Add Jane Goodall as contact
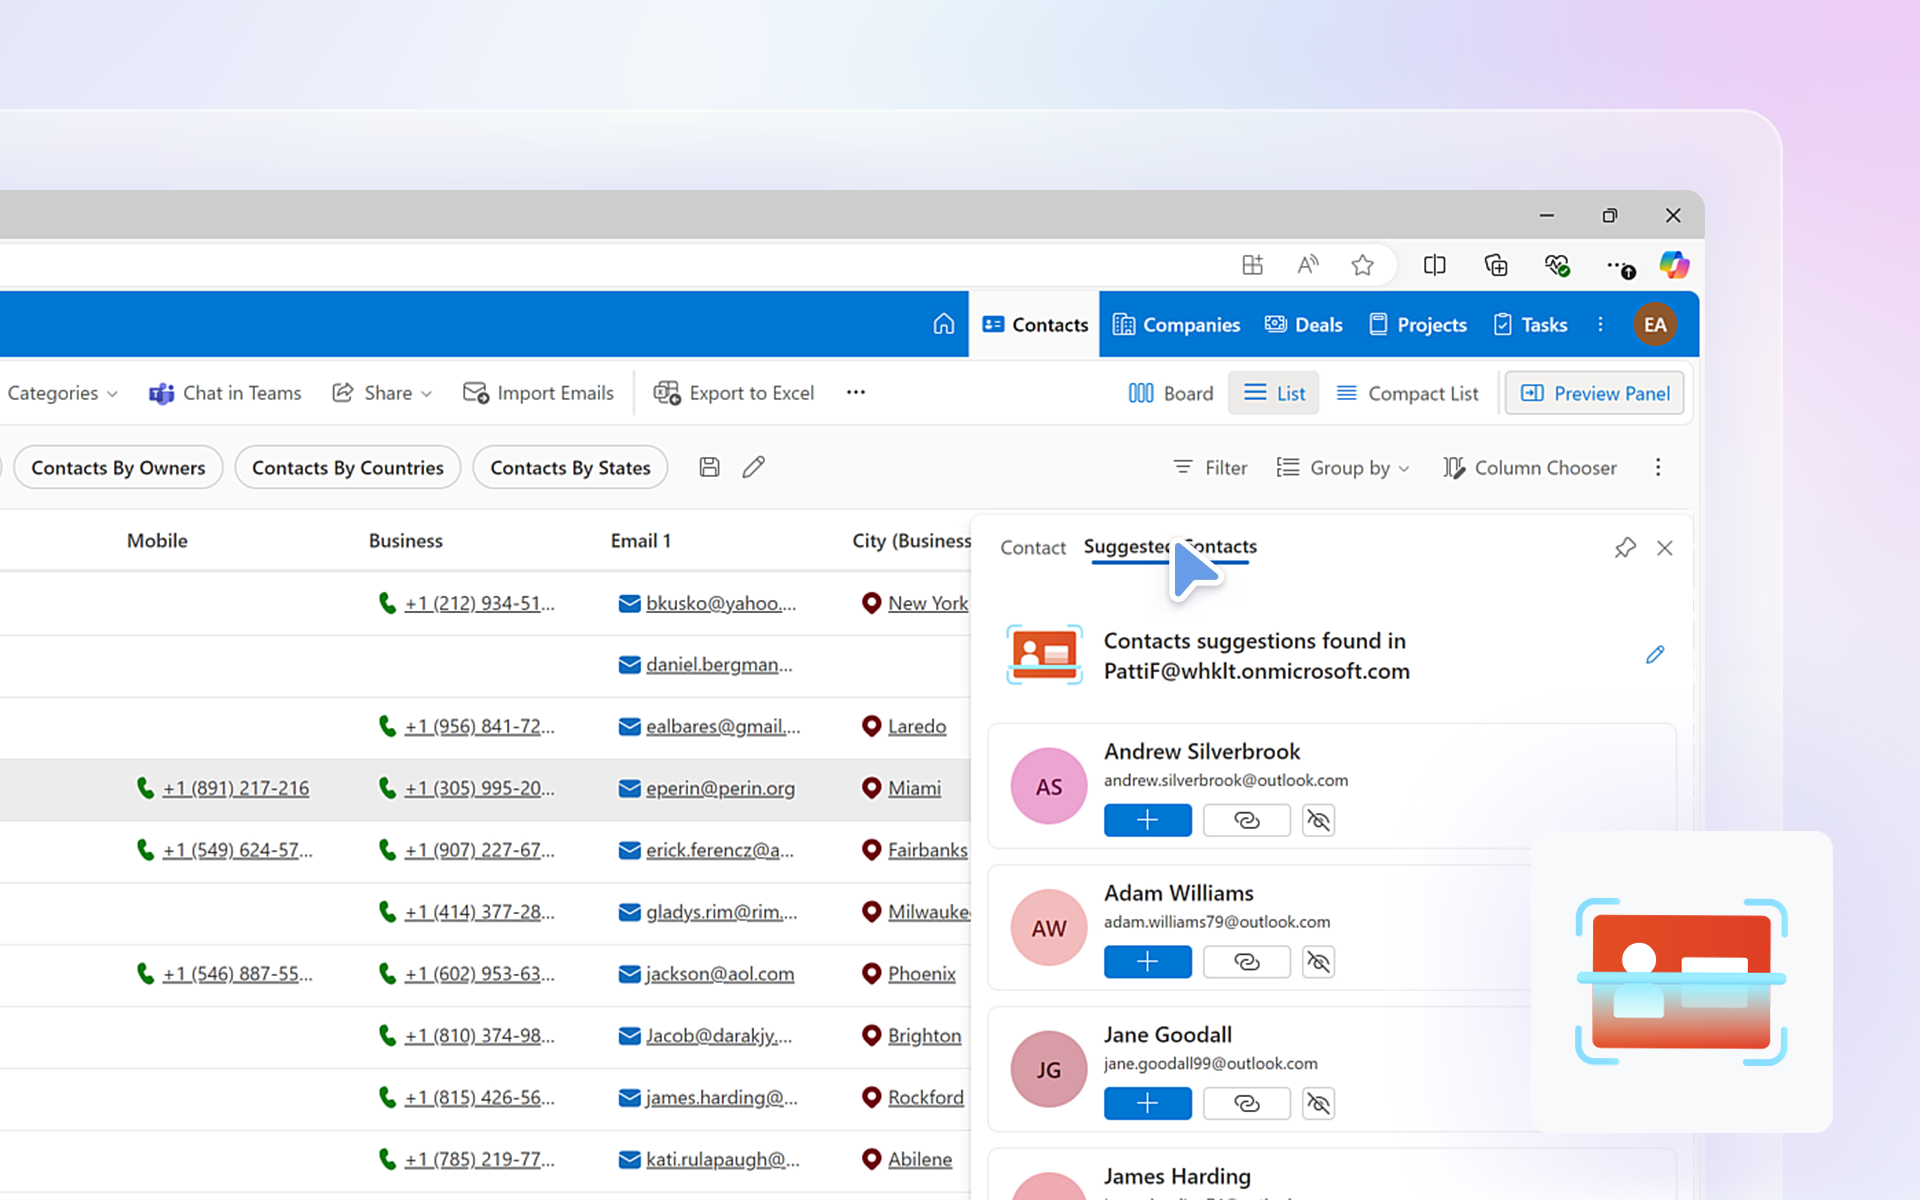The height and width of the screenshot is (1200, 1920). (1148, 1103)
